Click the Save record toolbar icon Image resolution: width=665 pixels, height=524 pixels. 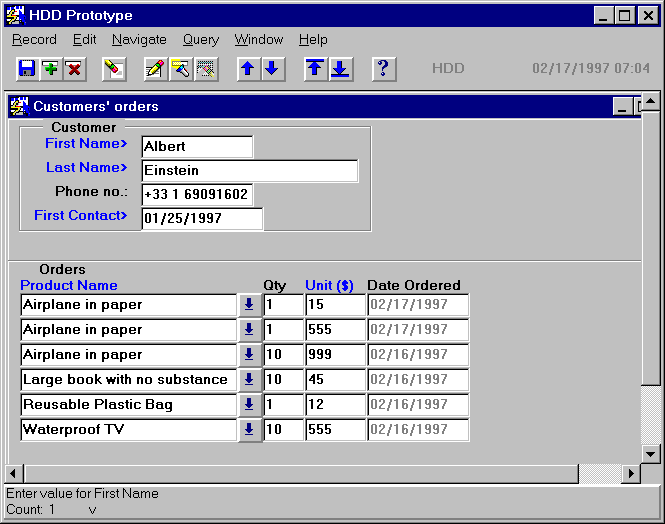(27, 69)
